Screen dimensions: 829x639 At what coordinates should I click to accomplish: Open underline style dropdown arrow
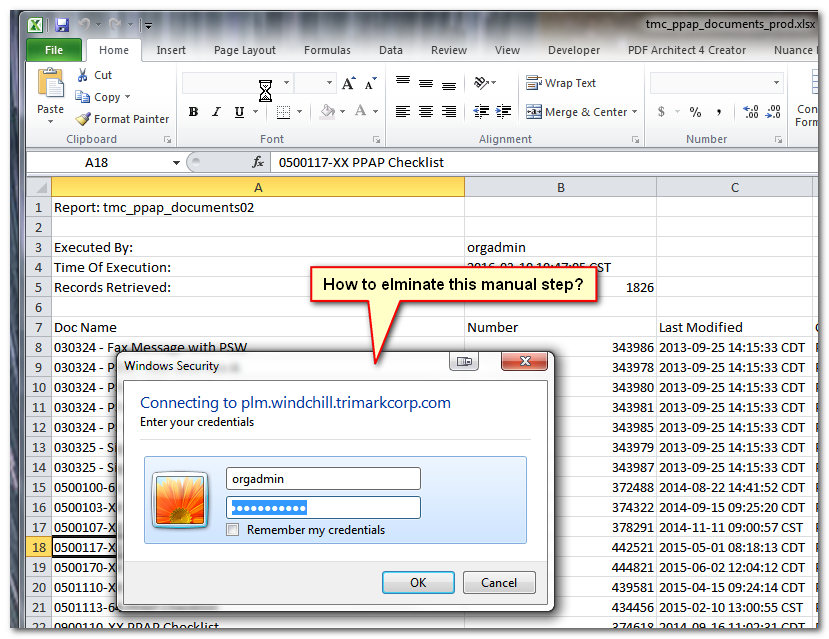click(255, 112)
